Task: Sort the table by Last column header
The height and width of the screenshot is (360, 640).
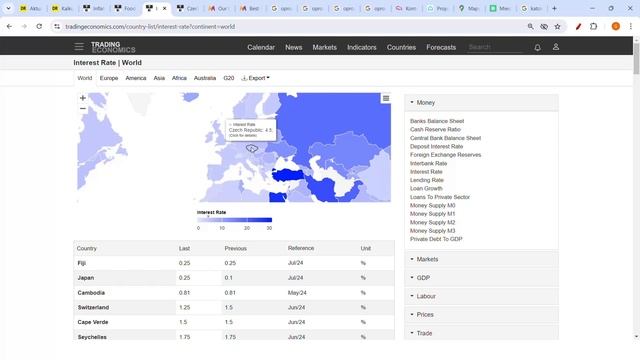Action: 184,248
